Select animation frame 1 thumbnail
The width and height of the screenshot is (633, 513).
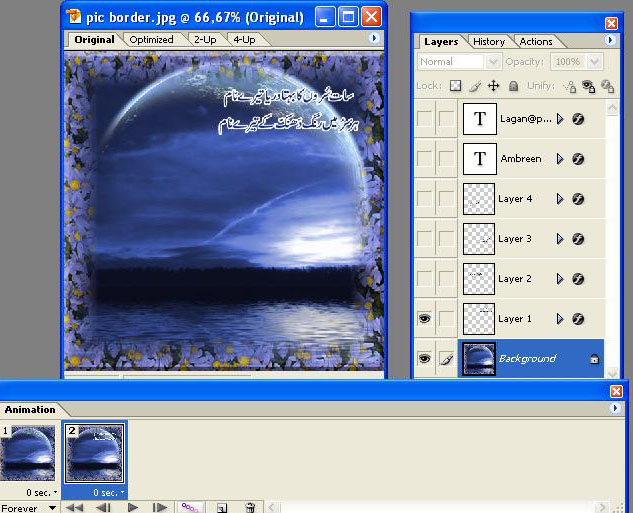28,455
